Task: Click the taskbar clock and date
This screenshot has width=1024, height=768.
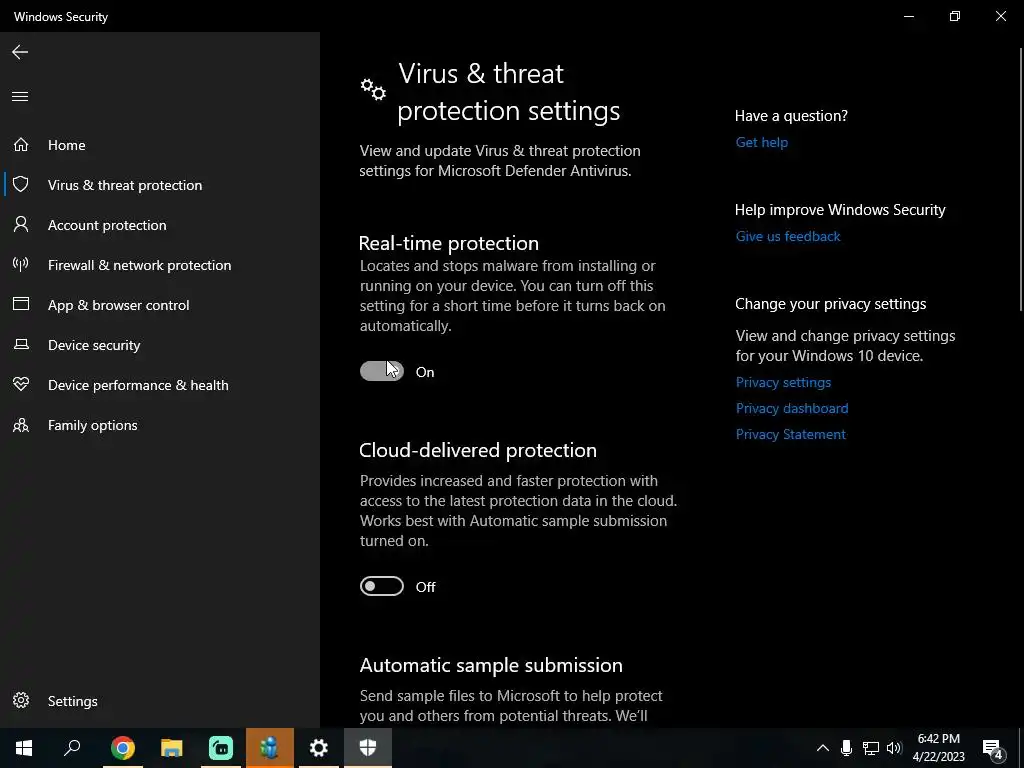Action: (938, 748)
